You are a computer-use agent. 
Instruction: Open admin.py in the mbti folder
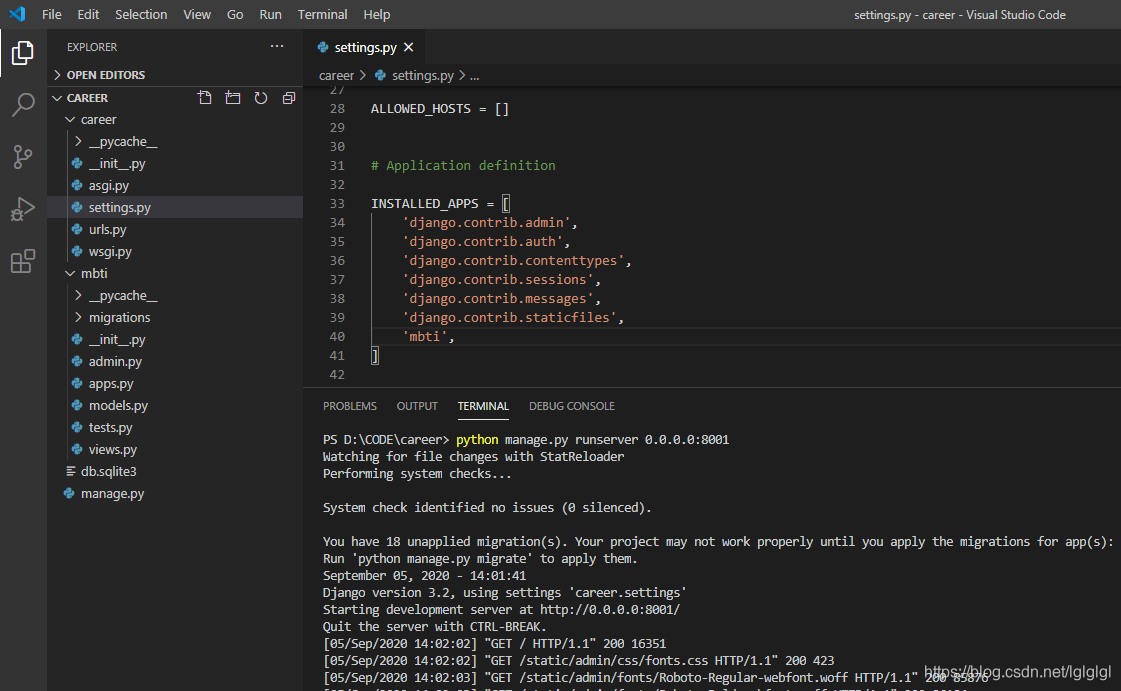click(115, 362)
